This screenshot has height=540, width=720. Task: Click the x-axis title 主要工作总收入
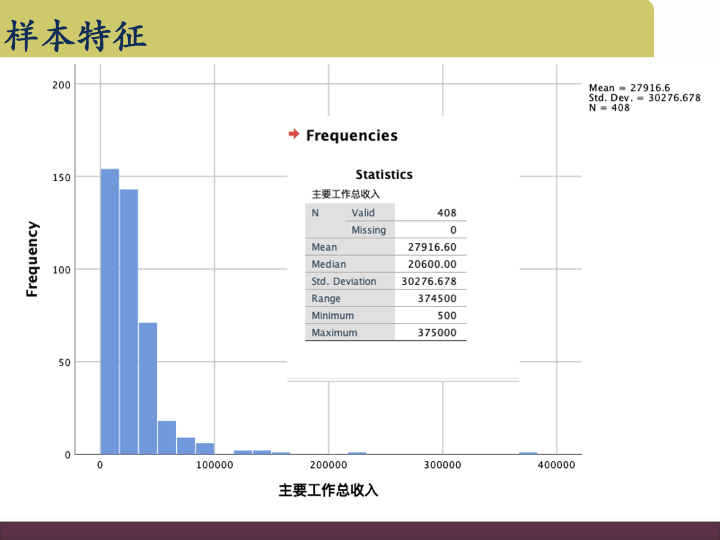(328, 491)
